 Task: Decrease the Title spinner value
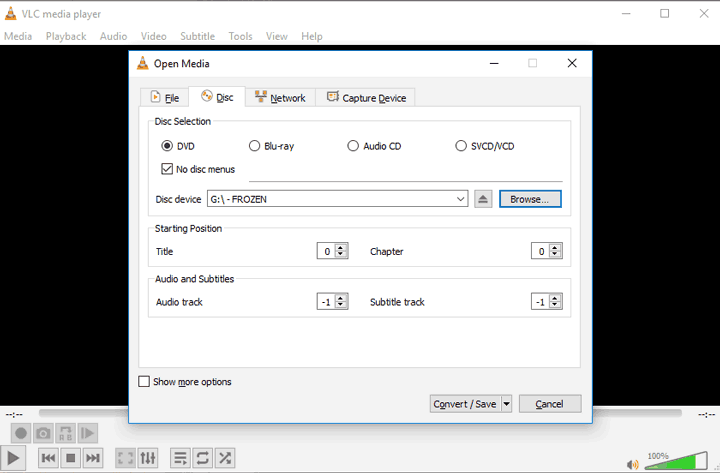pos(341,254)
